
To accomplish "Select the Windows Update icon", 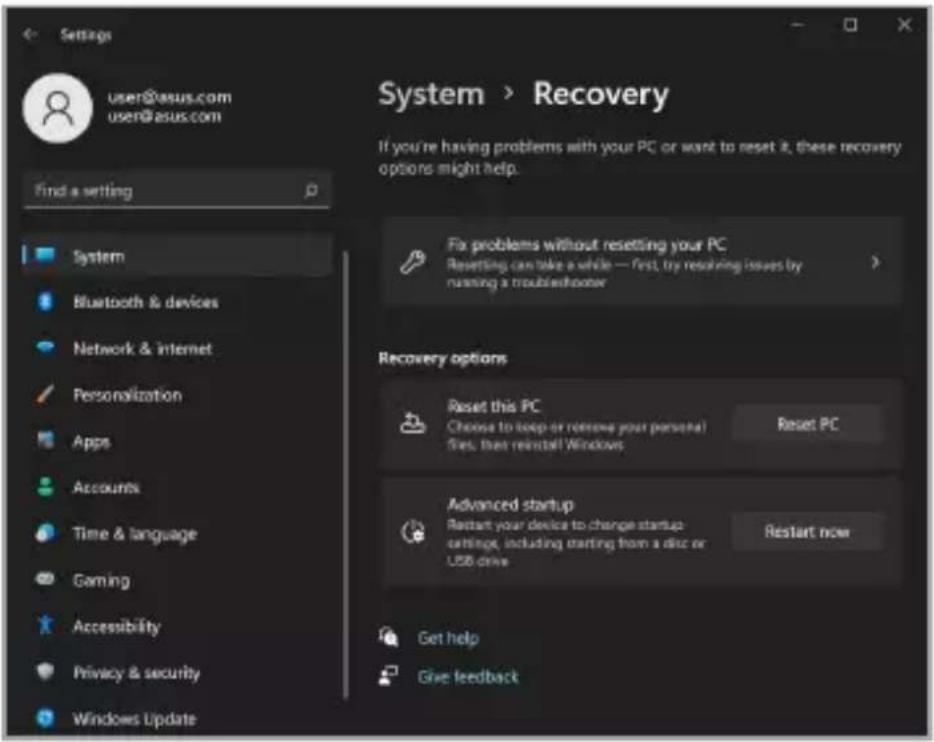I will coord(45,718).
